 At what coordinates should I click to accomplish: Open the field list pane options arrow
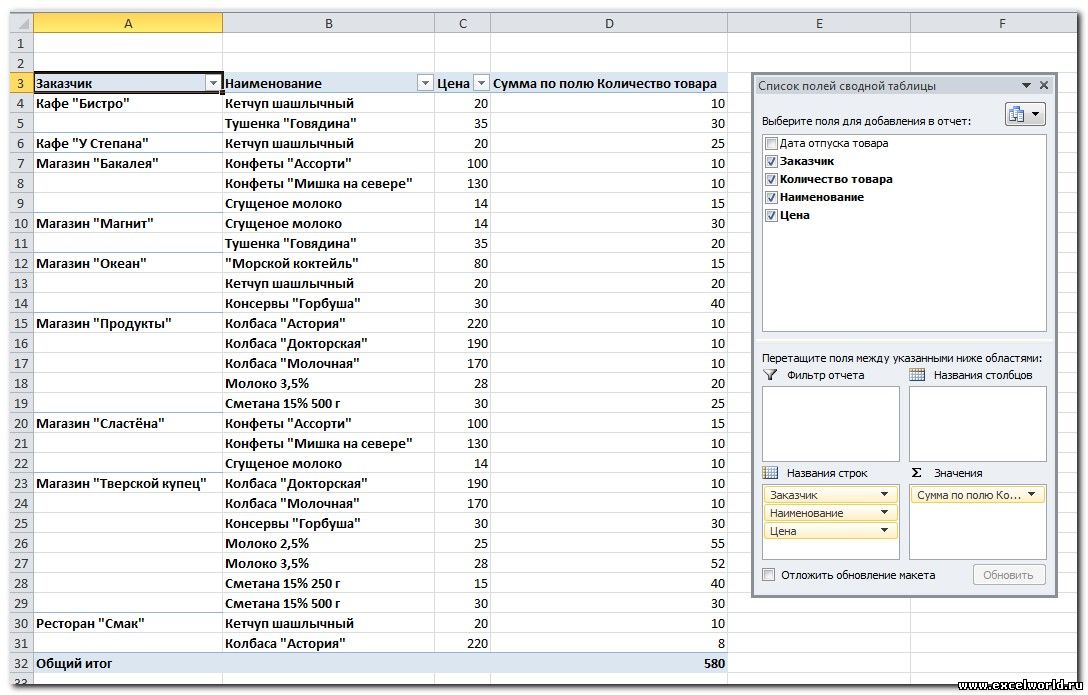1026,85
